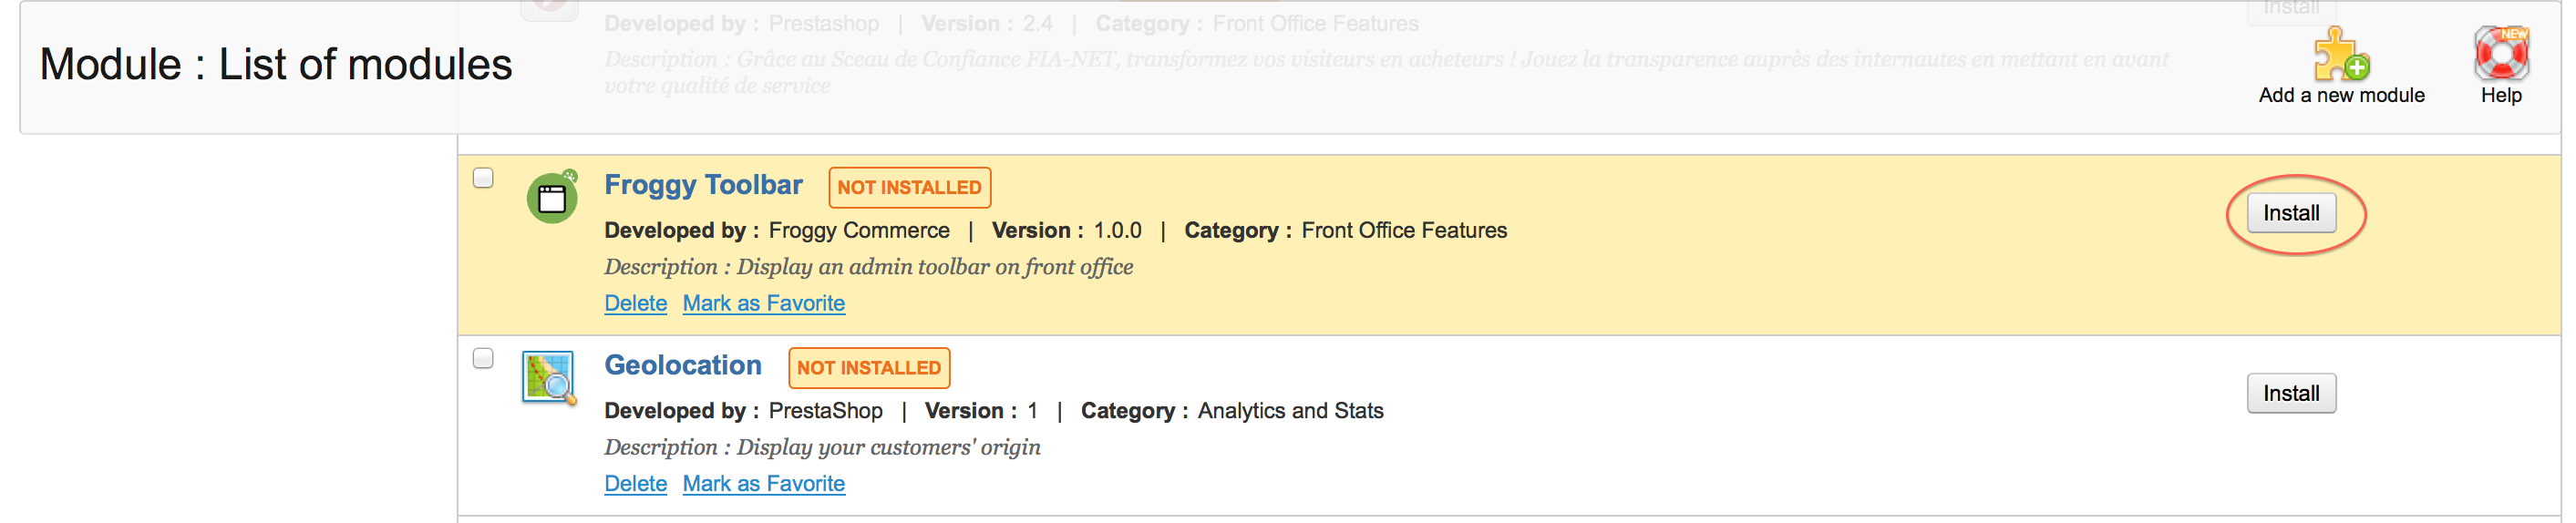The height and width of the screenshot is (523, 2576).
Task: Click the Geolocation map module icon
Action: tap(549, 378)
